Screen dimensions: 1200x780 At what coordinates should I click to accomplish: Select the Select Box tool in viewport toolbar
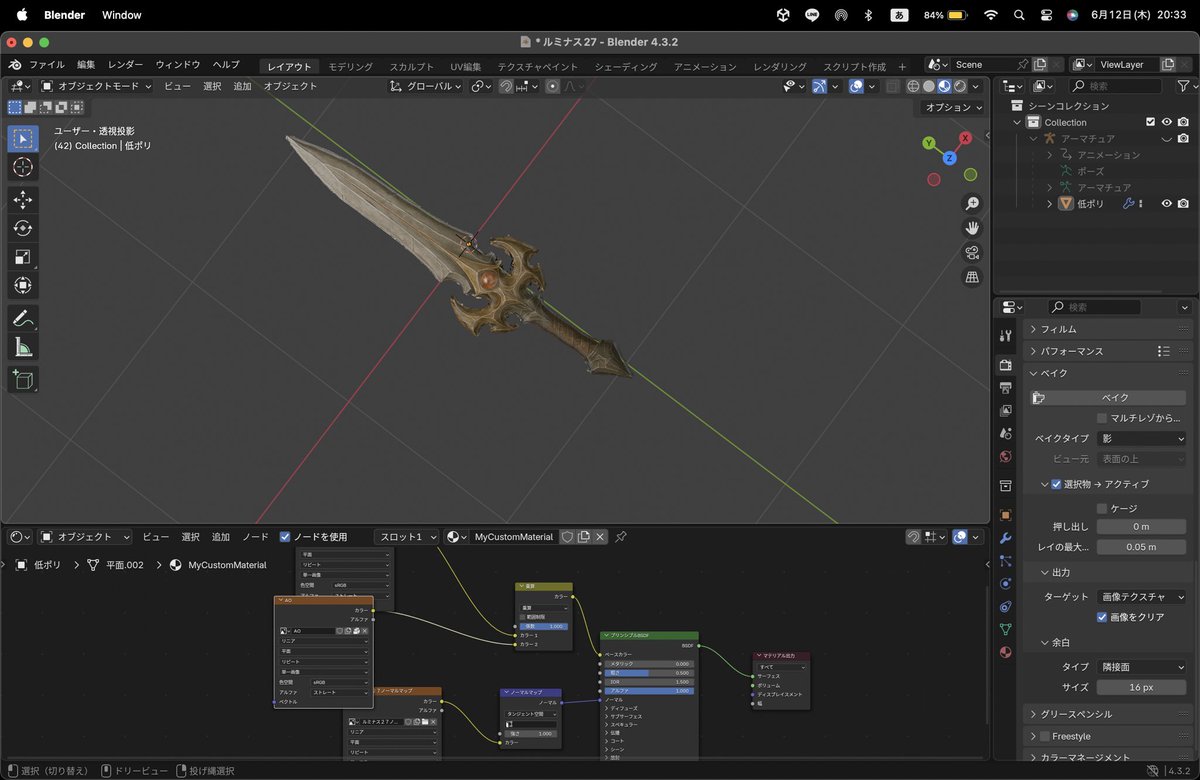pos(23,138)
